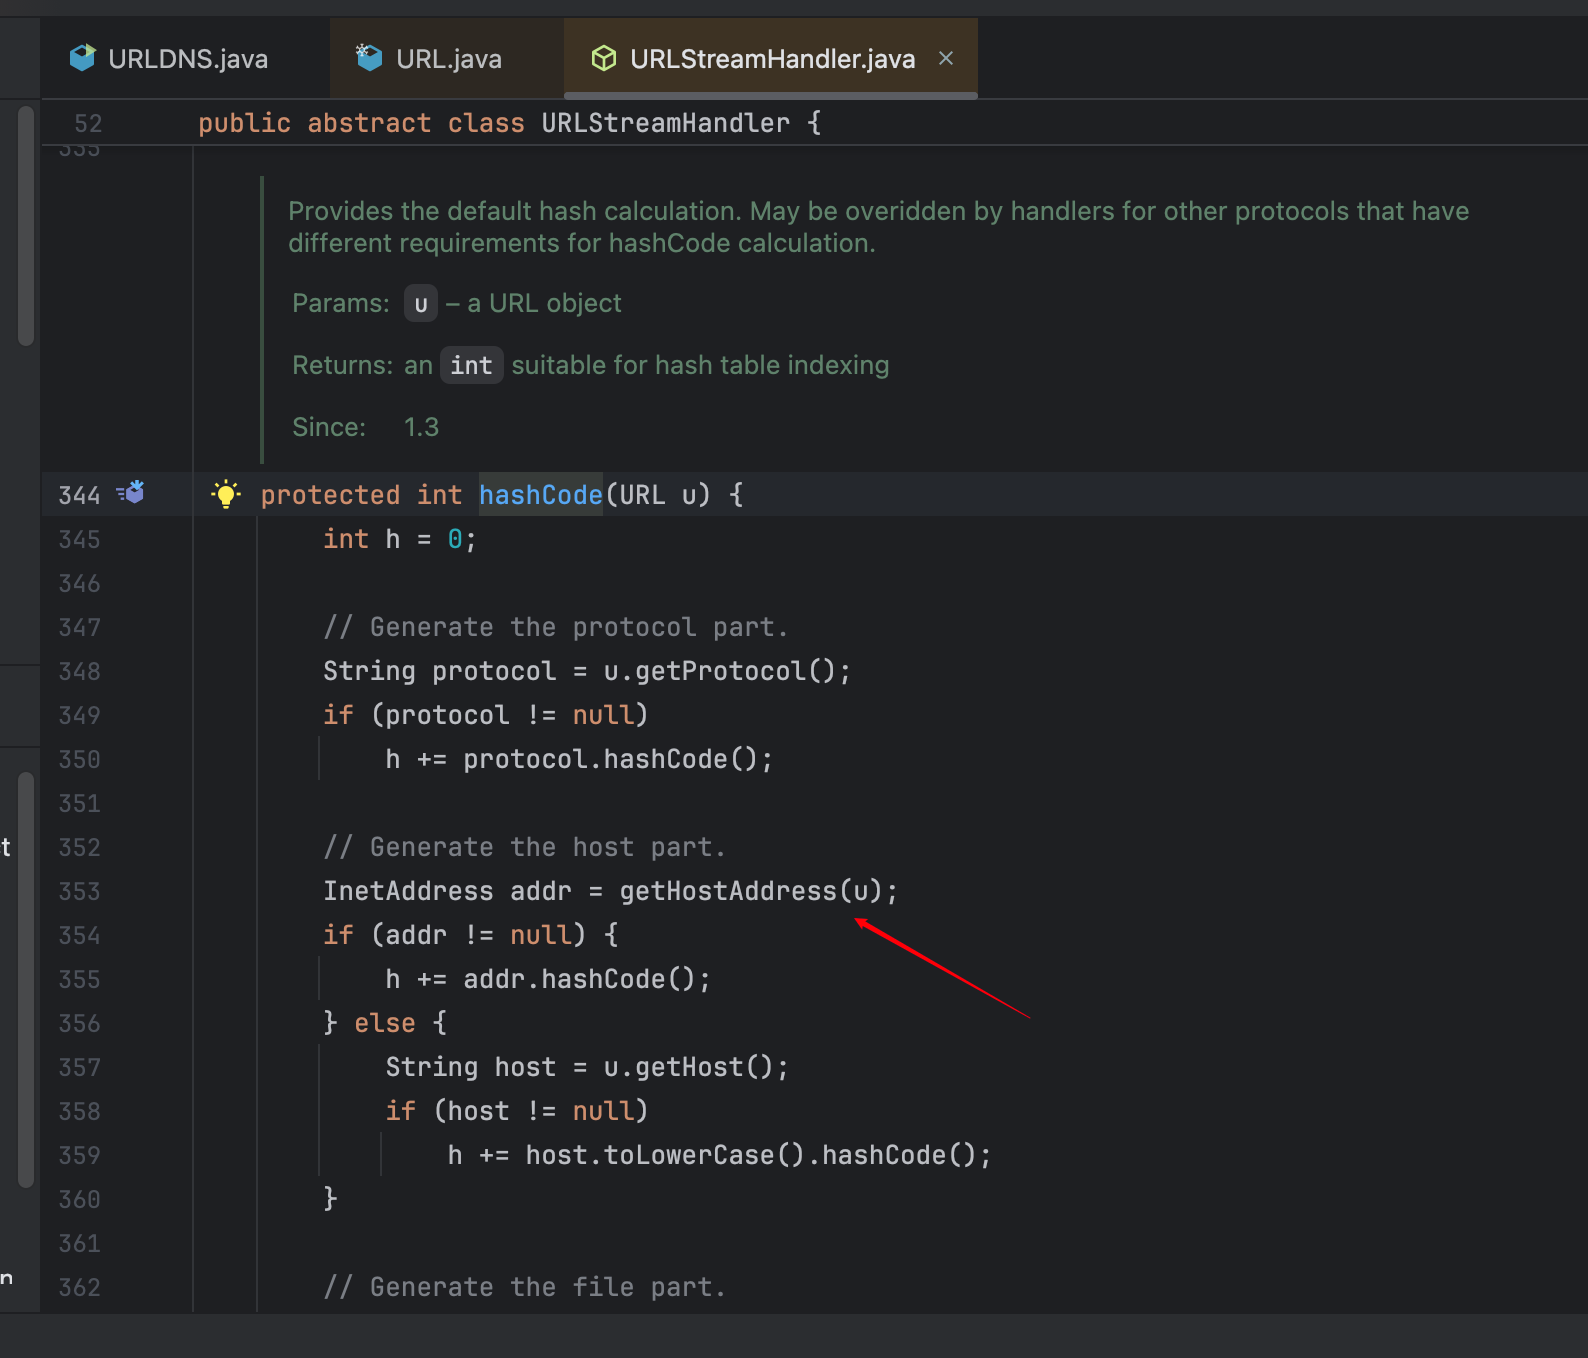Image resolution: width=1588 pixels, height=1358 pixels.
Task: Click the InetAddress type on line 353
Action: click(408, 891)
